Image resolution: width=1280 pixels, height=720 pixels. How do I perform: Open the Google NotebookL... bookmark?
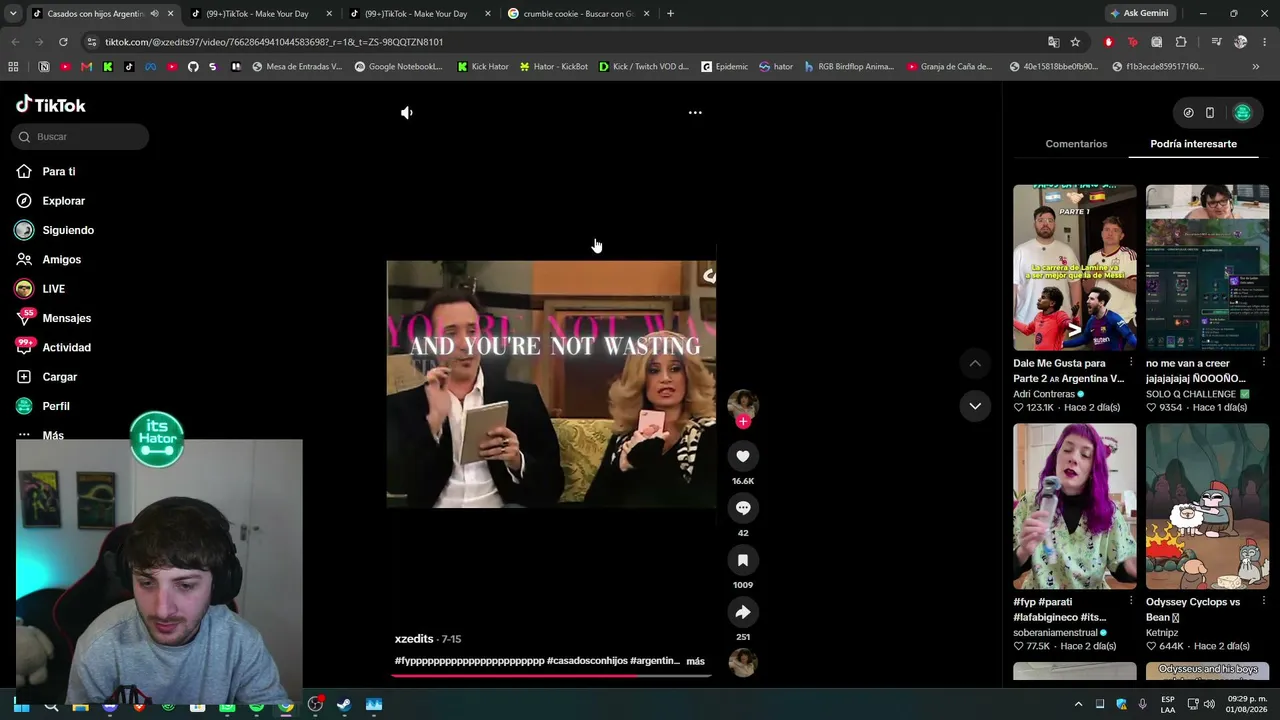pos(398,67)
